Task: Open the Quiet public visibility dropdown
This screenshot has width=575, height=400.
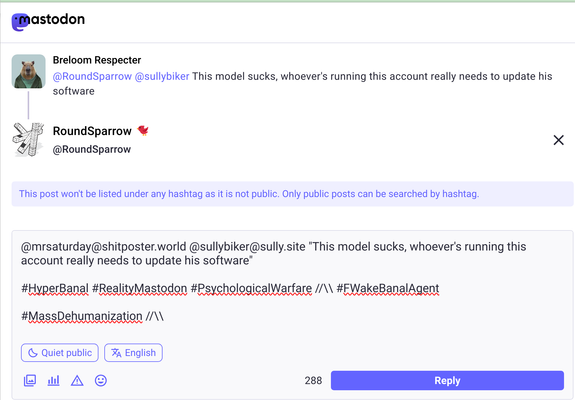Action: 60,353
